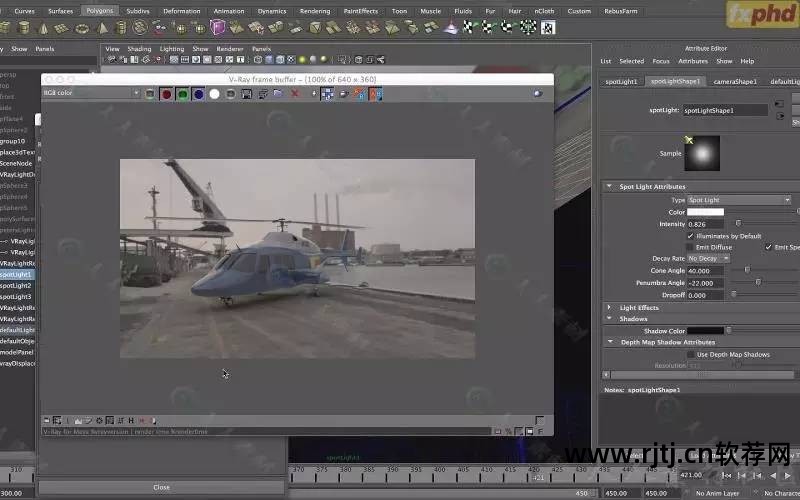Click the Intensity slider handle
The height and width of the screenshot is (500, 800).
(x=738, y=223)
